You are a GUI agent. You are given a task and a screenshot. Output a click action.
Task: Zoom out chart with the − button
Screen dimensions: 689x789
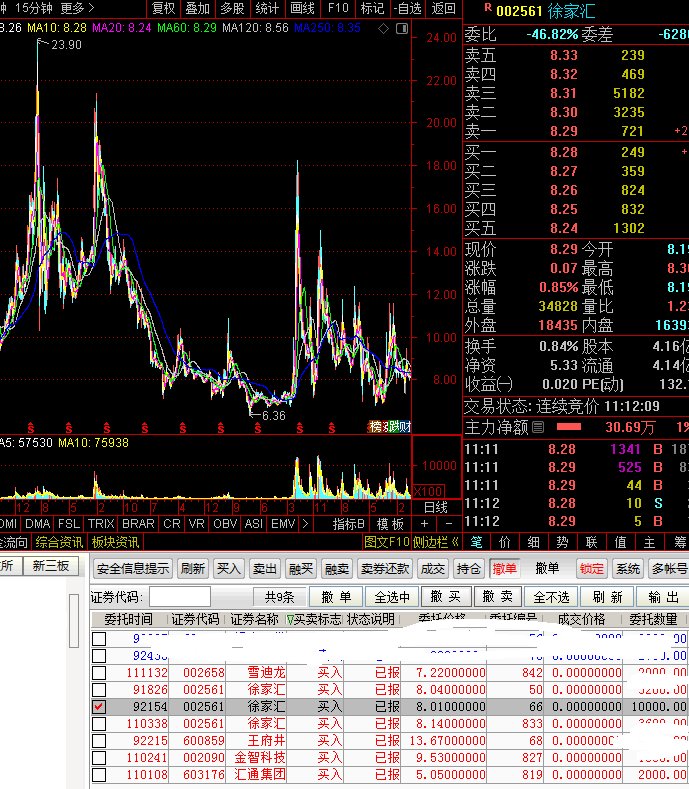pos(448,524)
